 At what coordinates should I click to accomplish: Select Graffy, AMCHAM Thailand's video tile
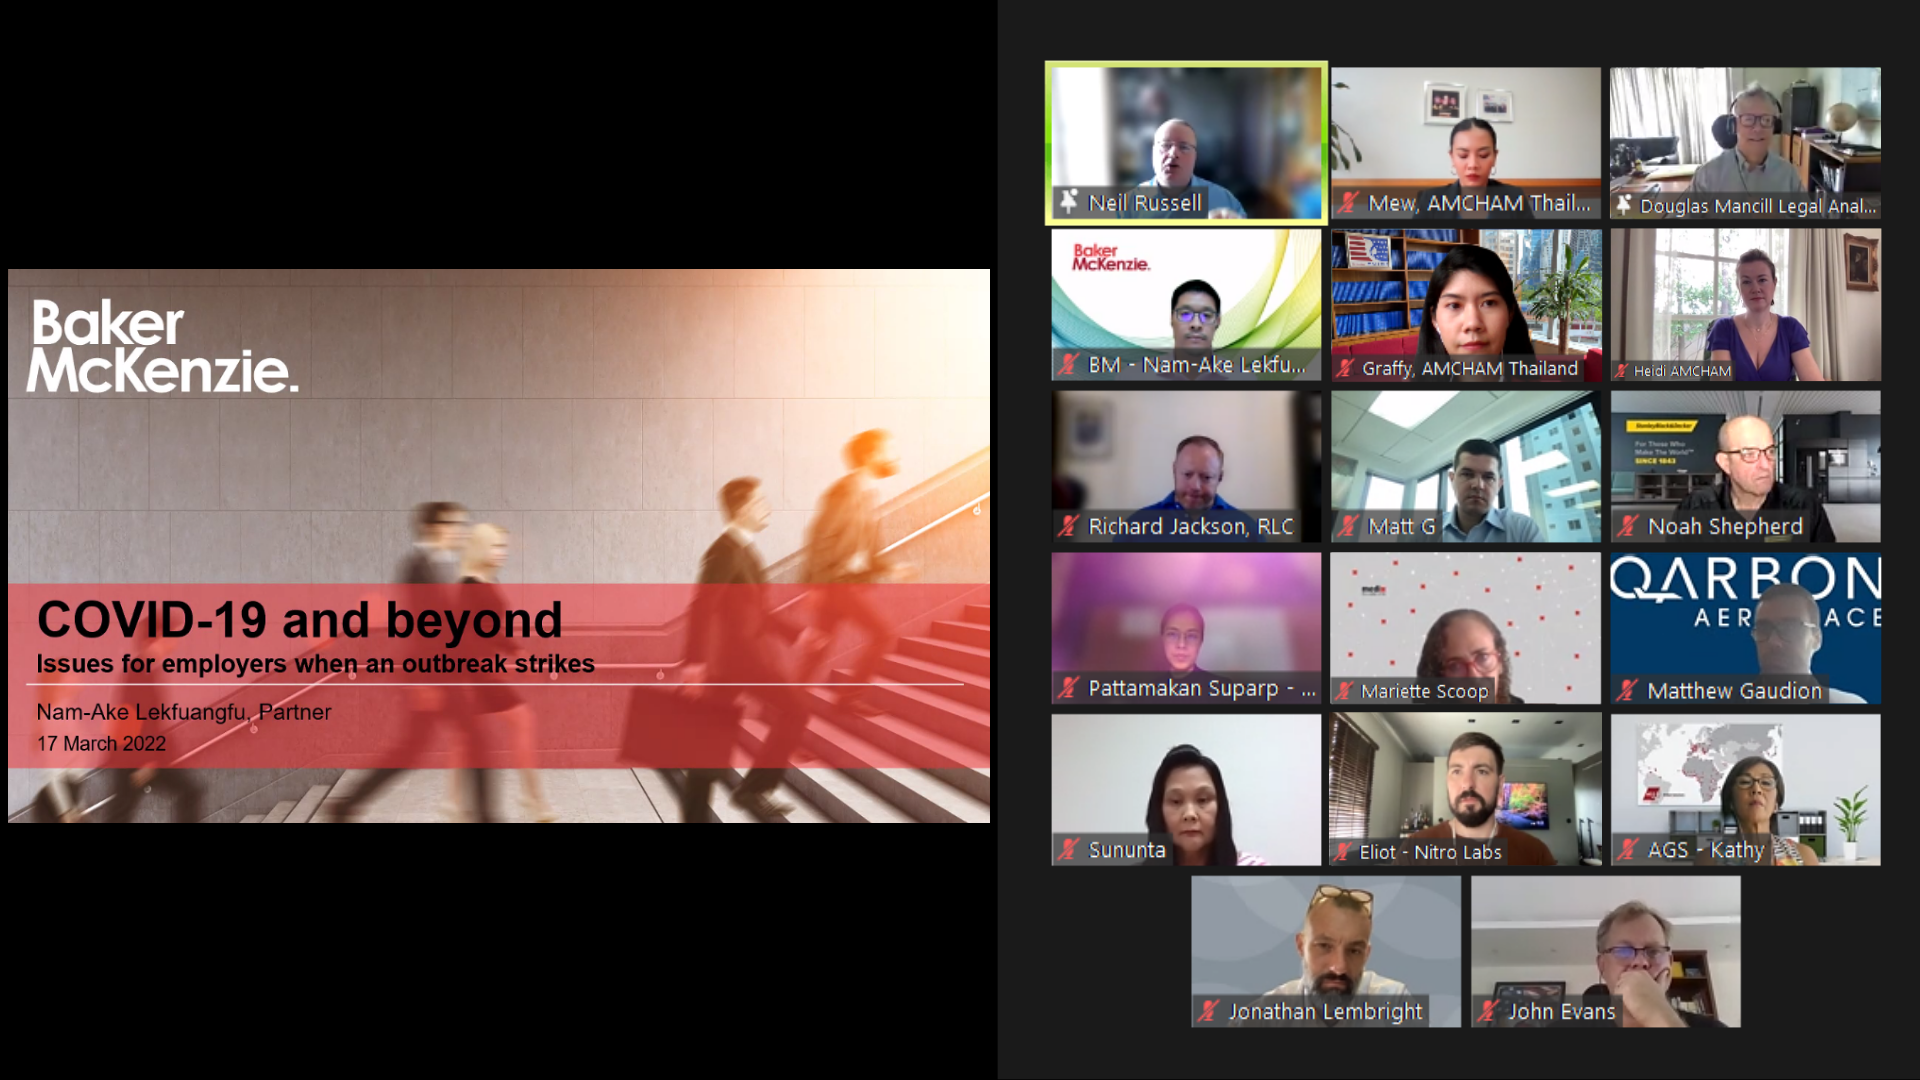coord(1466,305)
